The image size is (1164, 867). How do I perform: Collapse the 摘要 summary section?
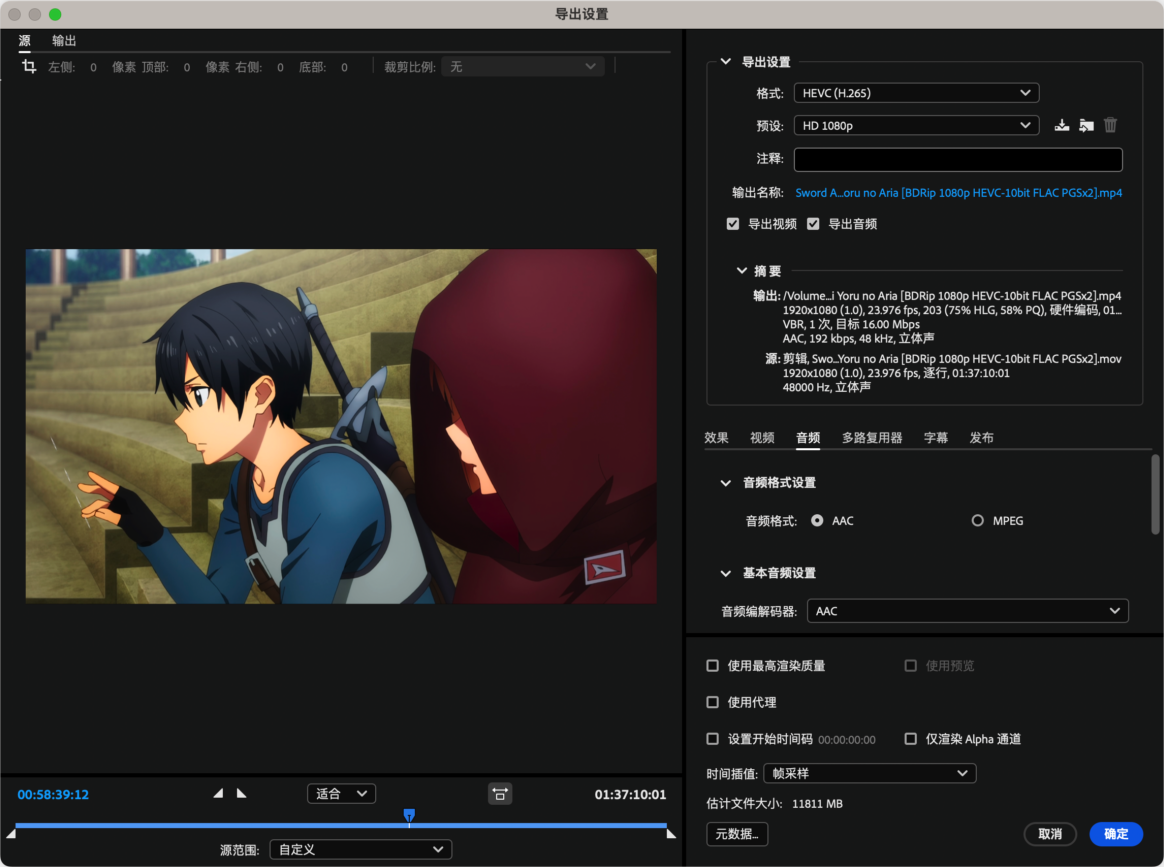tap(741, 271)
